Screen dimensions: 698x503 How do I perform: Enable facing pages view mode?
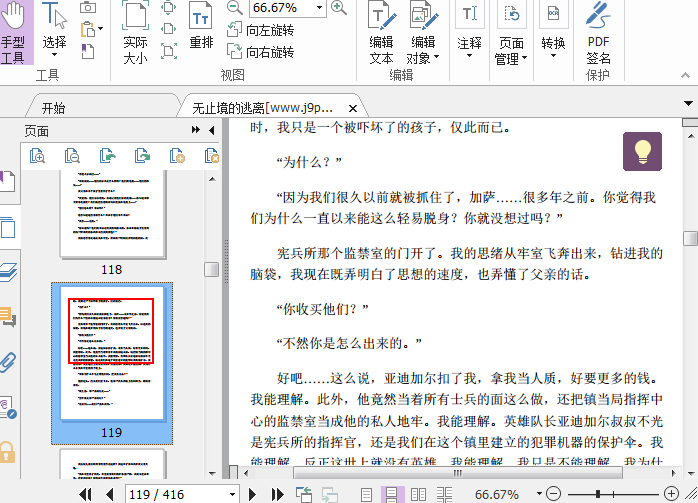coord(418,495)
